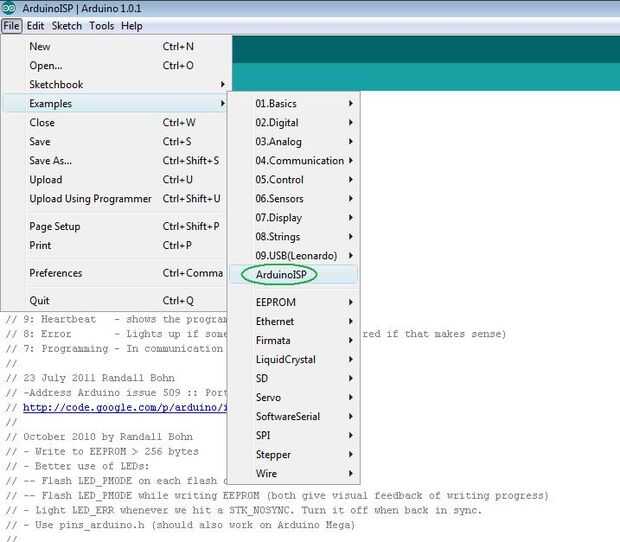Expand the 01.Basics examples submenu
Screen dimensions: 620x542
(294, 104)
